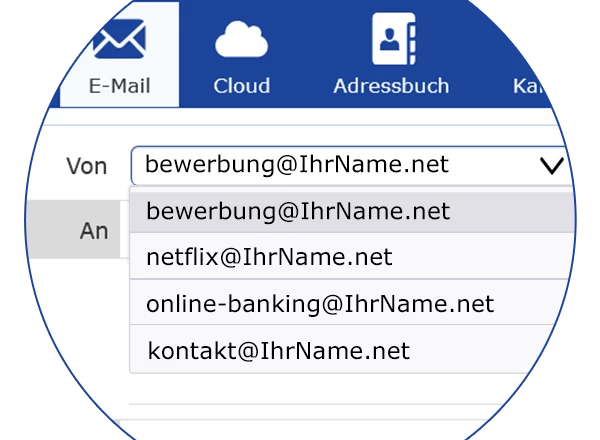Click the E-Mail envelope icon
The height and width of the screenshot is (440, 600).
pos(119,38)
